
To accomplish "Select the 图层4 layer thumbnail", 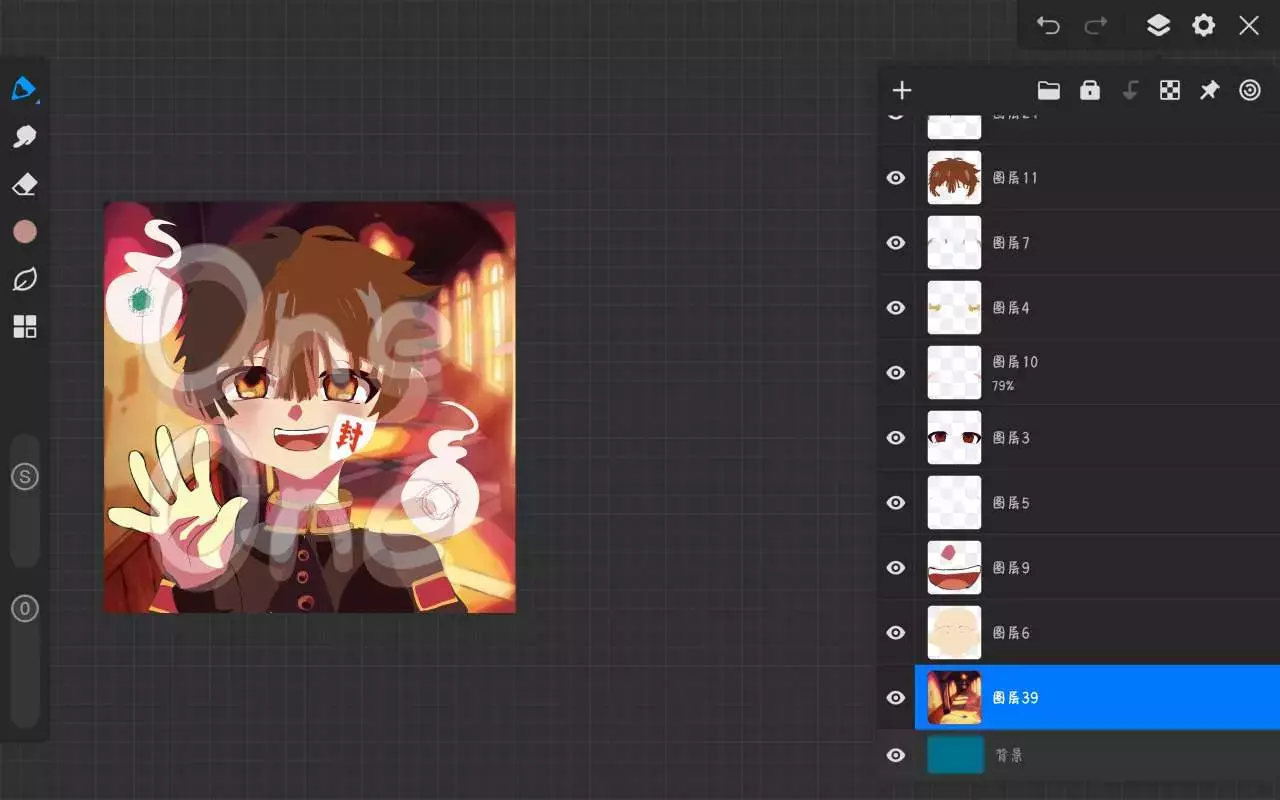I will (954, 308).
